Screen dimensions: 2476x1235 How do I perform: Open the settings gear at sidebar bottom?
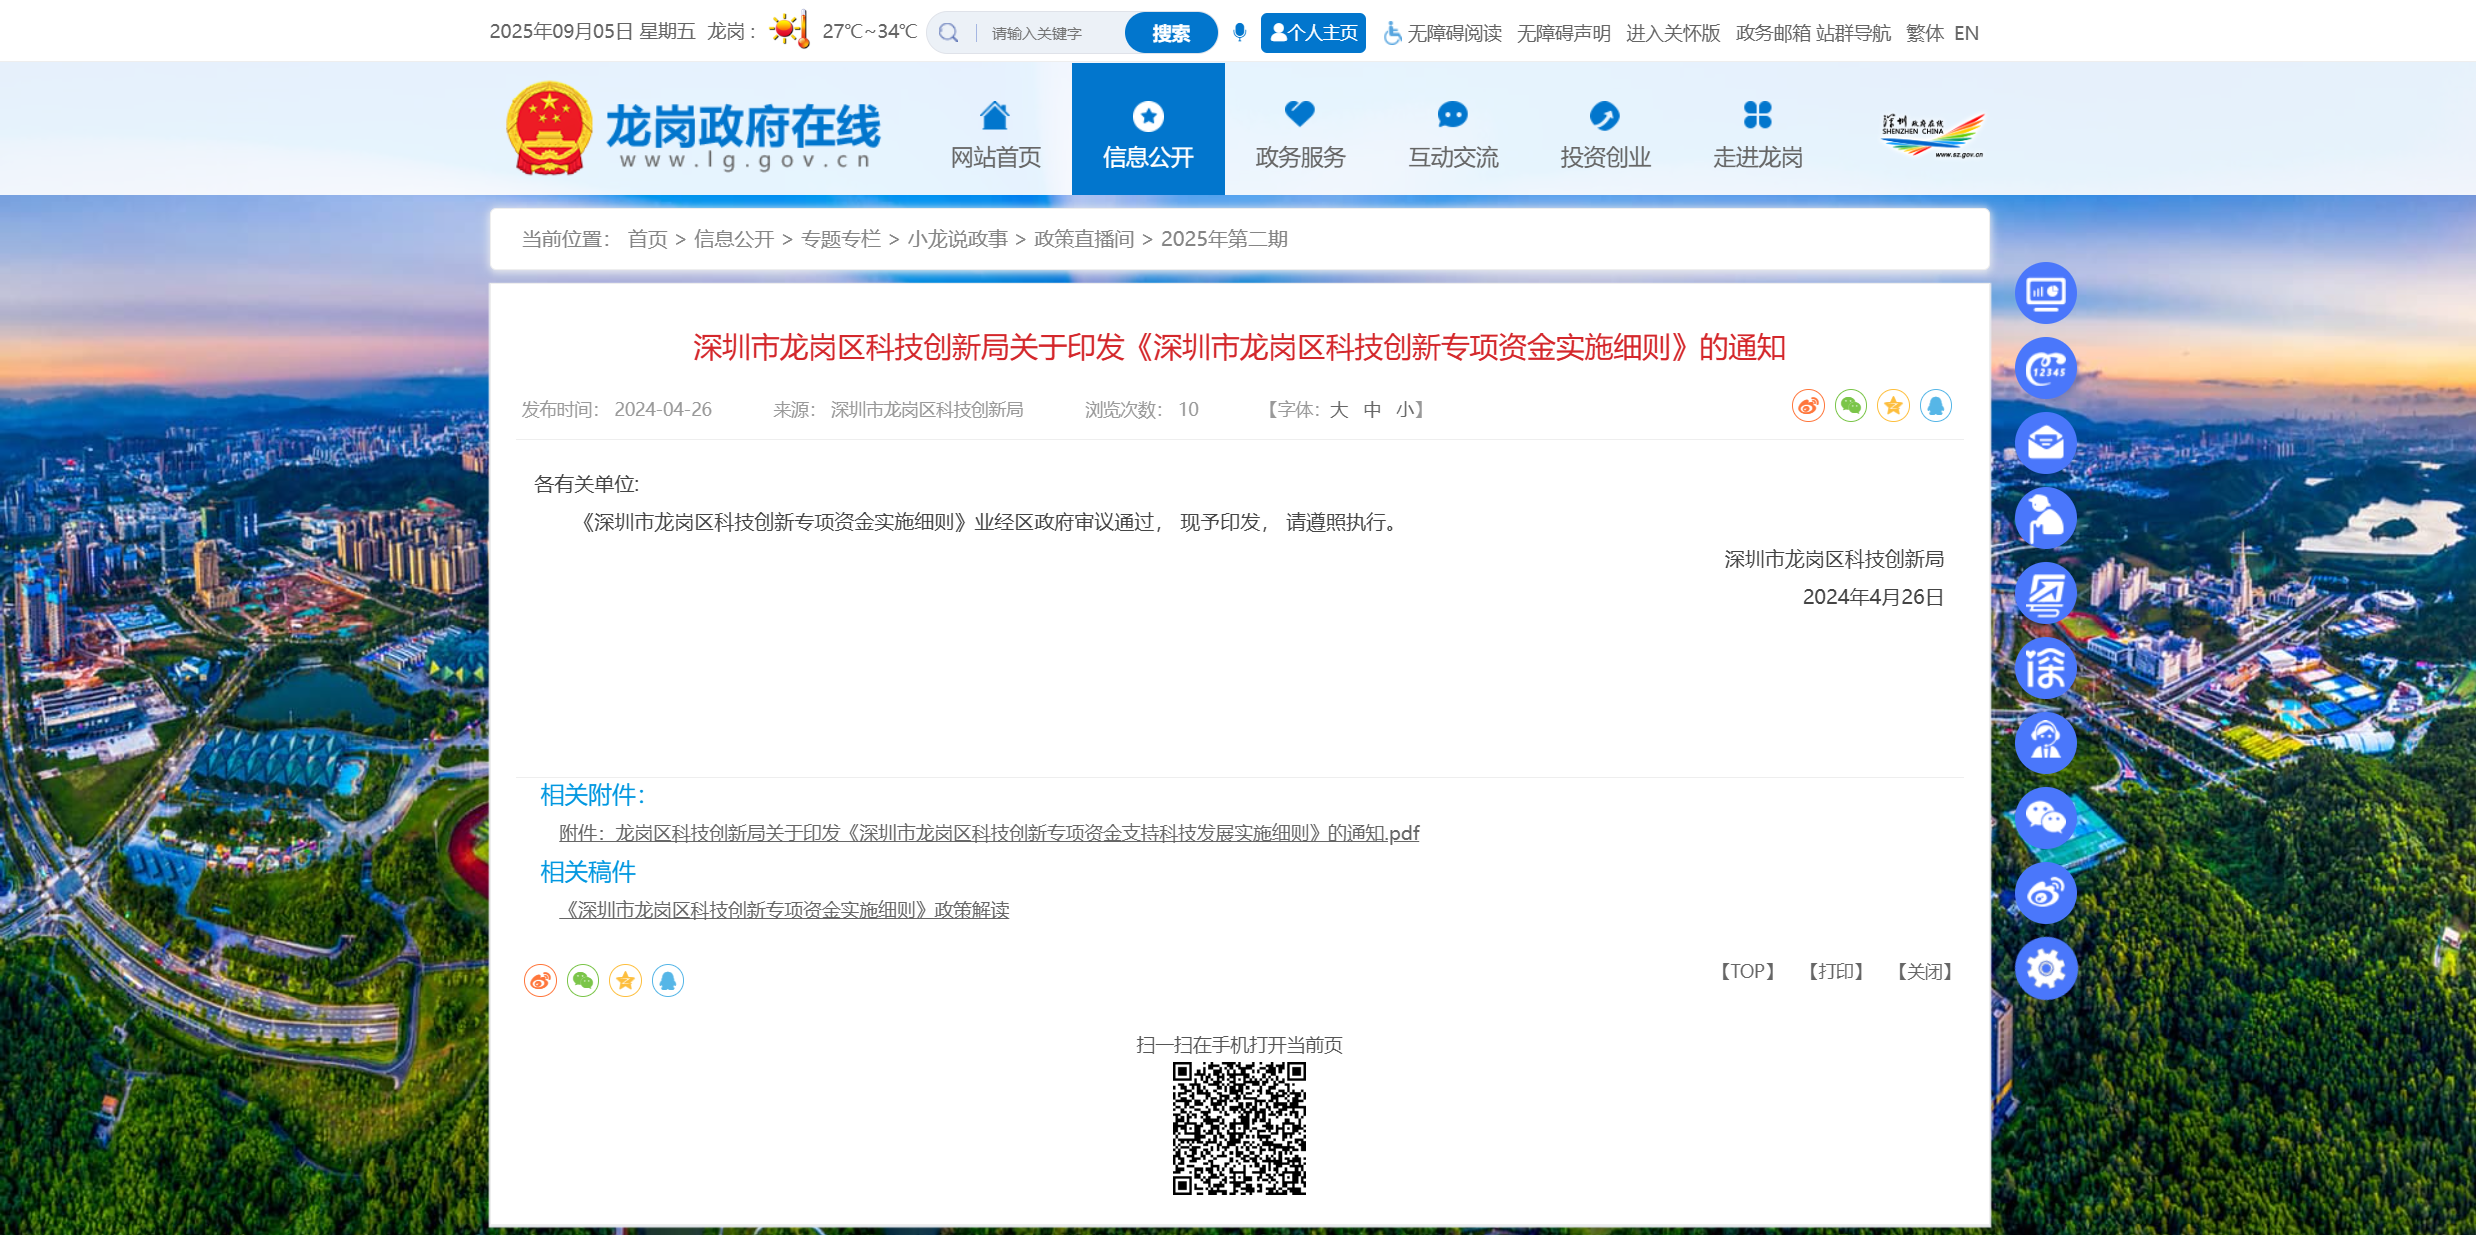pos(2046,968)
